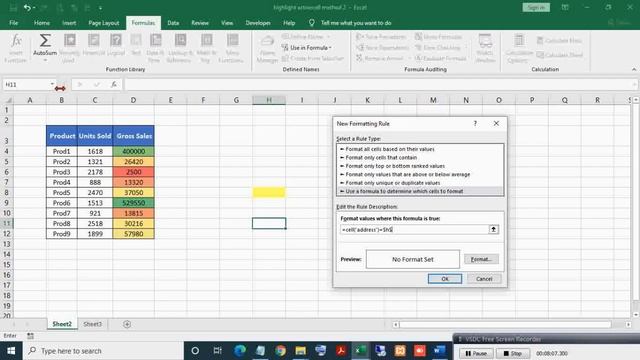
Task: Click the collapse dialog arrow beside formula box
Action: [x=493, y=229]
